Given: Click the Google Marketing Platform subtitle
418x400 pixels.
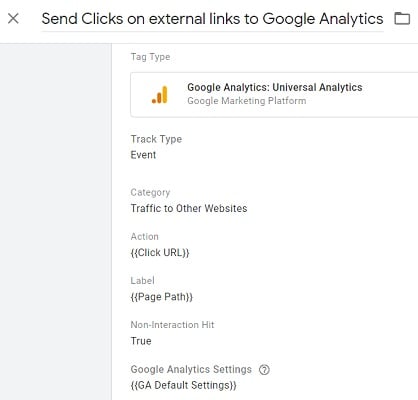Looking at the screenshot, I should coord(247,101).
